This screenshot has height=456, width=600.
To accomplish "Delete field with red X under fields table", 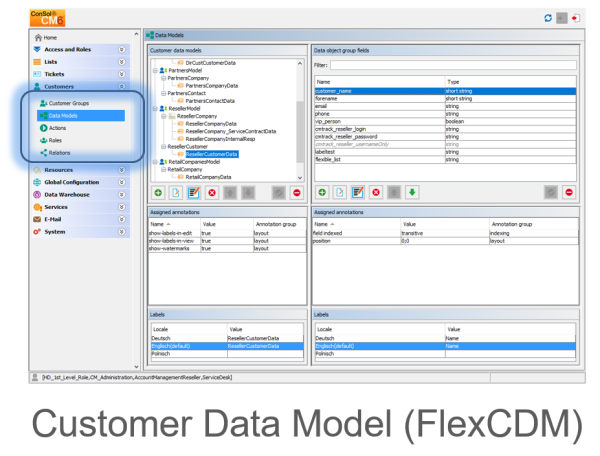I will click(376, 192).
